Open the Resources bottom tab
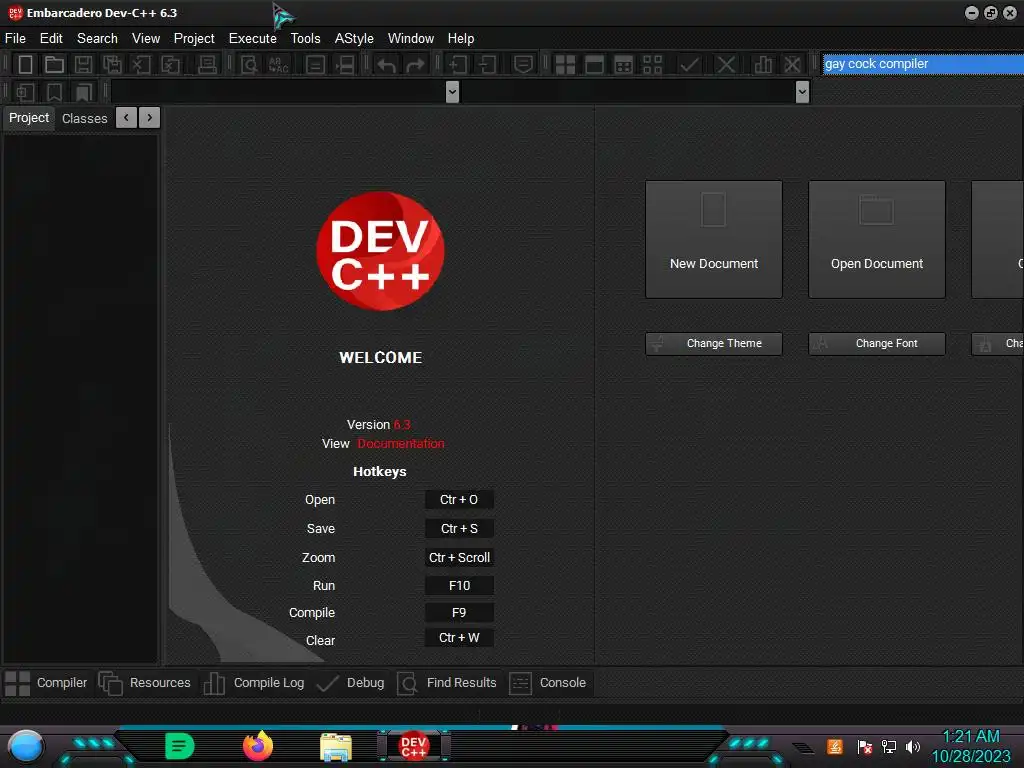 pos(145,683)
